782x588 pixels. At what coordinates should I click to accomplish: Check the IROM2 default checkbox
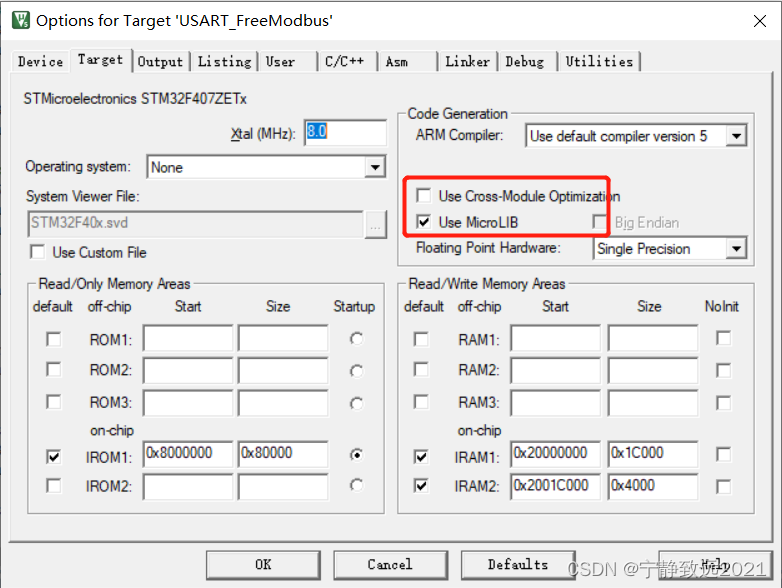pyautogui.click(x=54, y=485)
